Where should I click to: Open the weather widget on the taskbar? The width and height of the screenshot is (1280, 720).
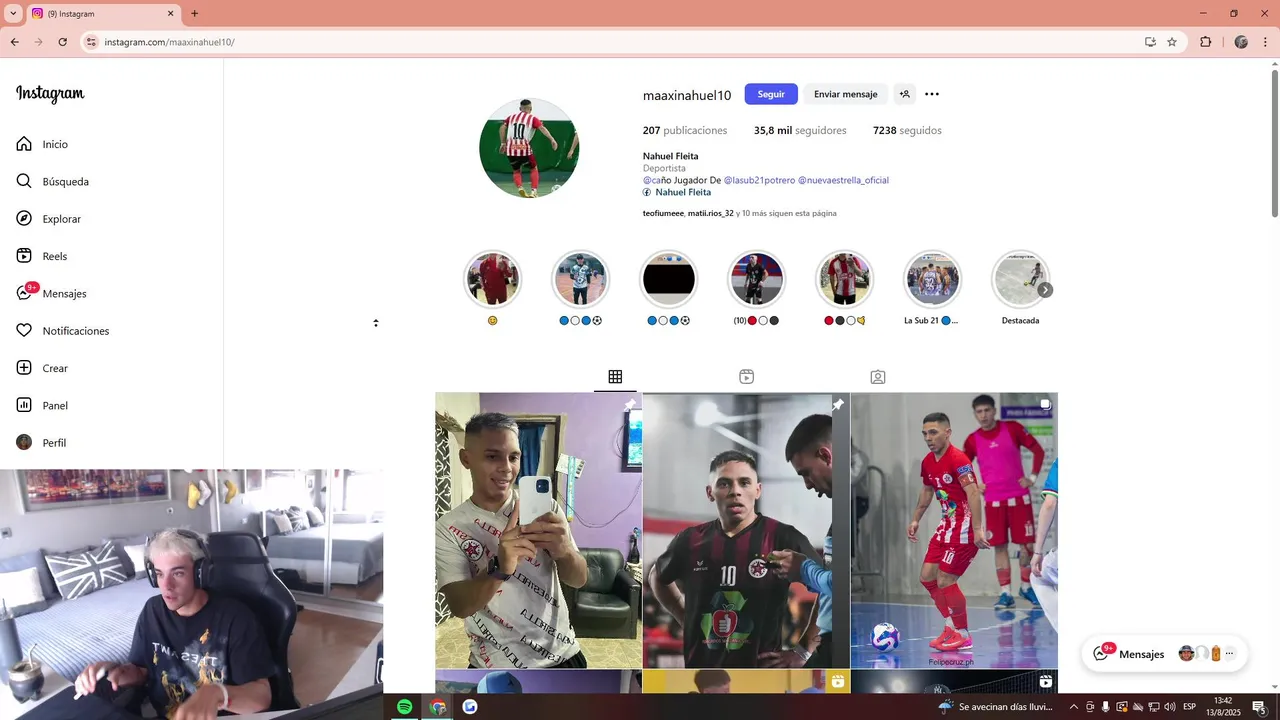[x=996, y=707]
